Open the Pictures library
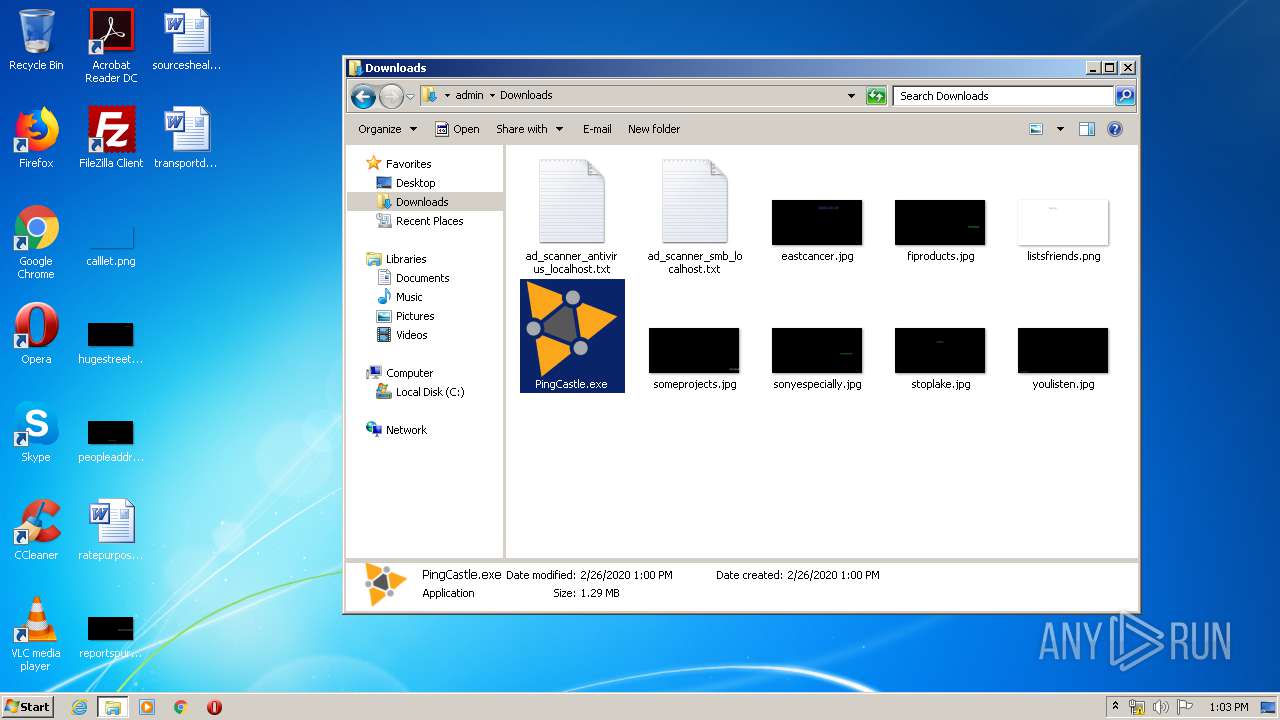1280x720 pixels. pyautogui.click(x=414, y=316)
